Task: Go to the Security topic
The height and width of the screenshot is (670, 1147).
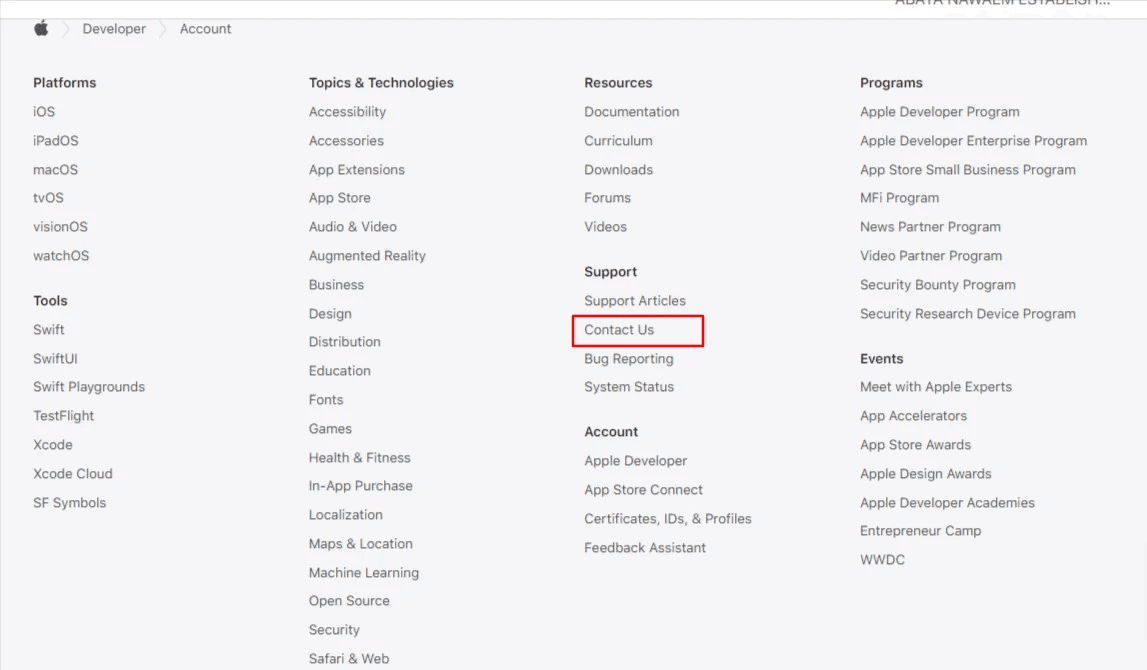Action: 334,630
